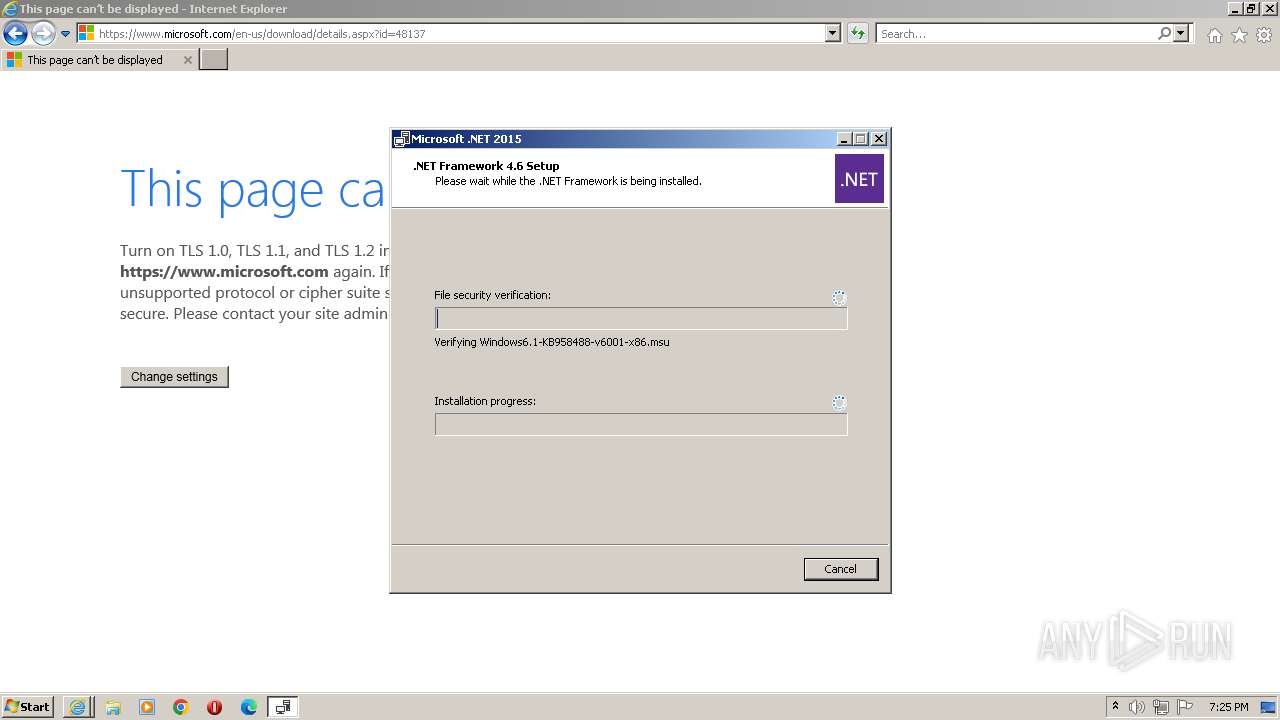Close the 'This page can't be displayed' tab
Screen dimensions: 1280x720
(x=187, y=60)
